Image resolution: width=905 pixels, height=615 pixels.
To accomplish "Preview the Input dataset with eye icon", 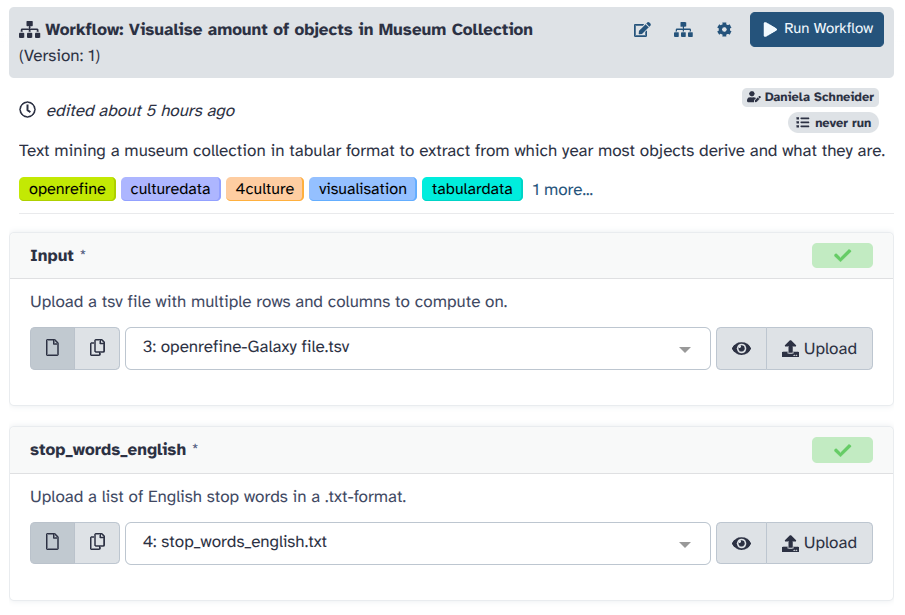I will coord(741,348).
